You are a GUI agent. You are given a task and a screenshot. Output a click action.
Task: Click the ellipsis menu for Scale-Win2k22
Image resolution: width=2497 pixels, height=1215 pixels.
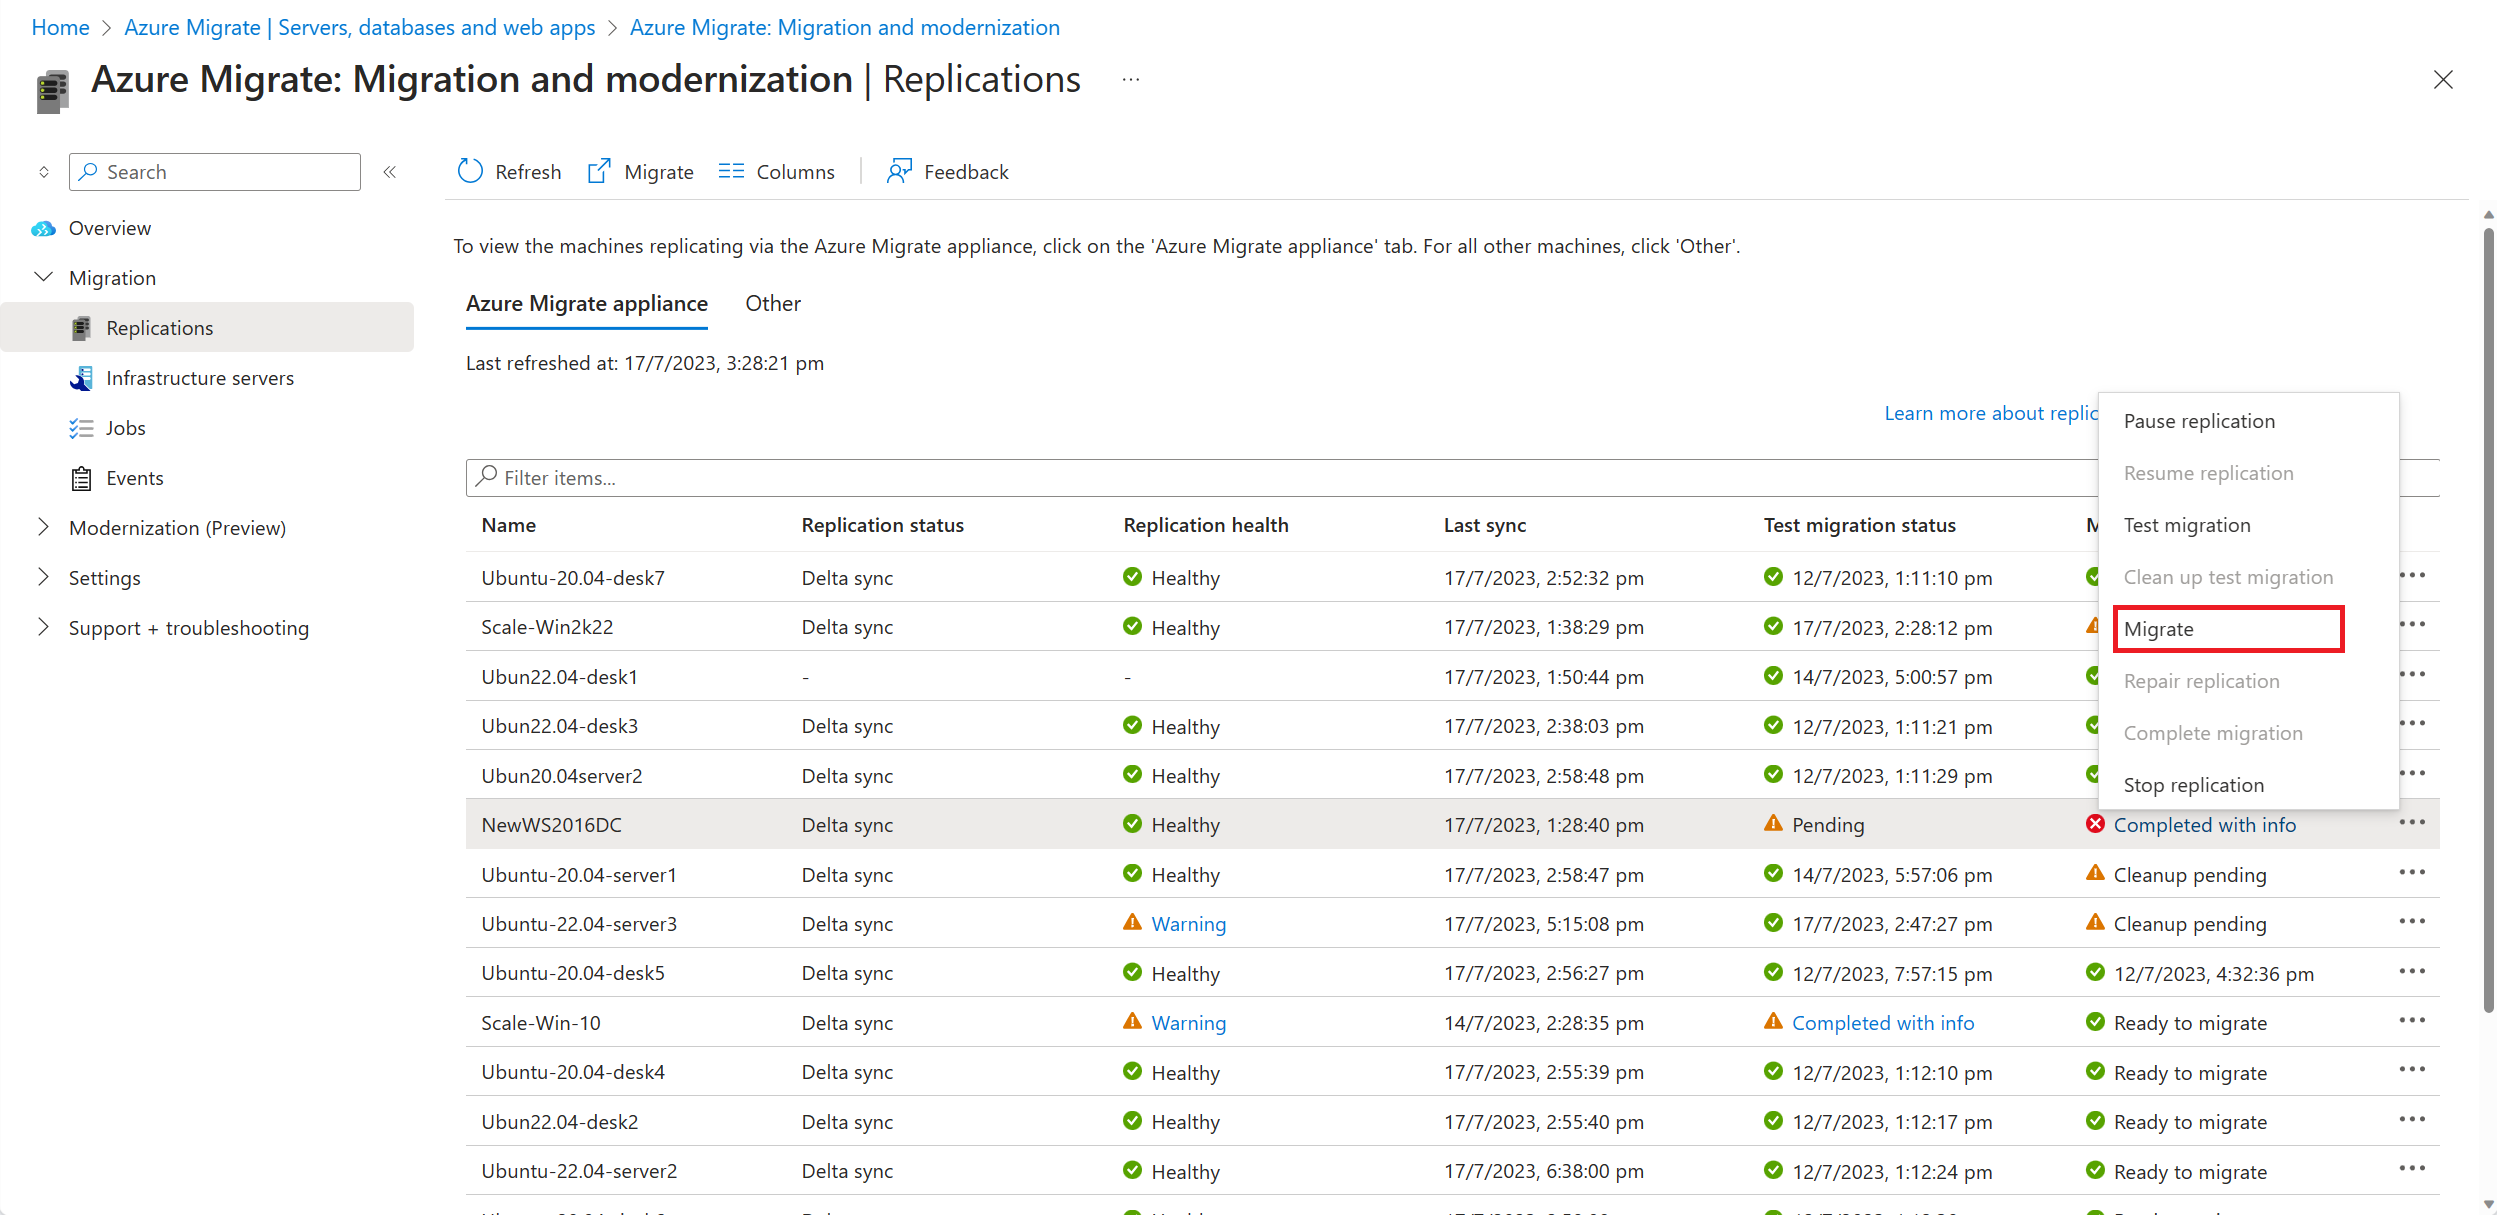point(2414,624)
